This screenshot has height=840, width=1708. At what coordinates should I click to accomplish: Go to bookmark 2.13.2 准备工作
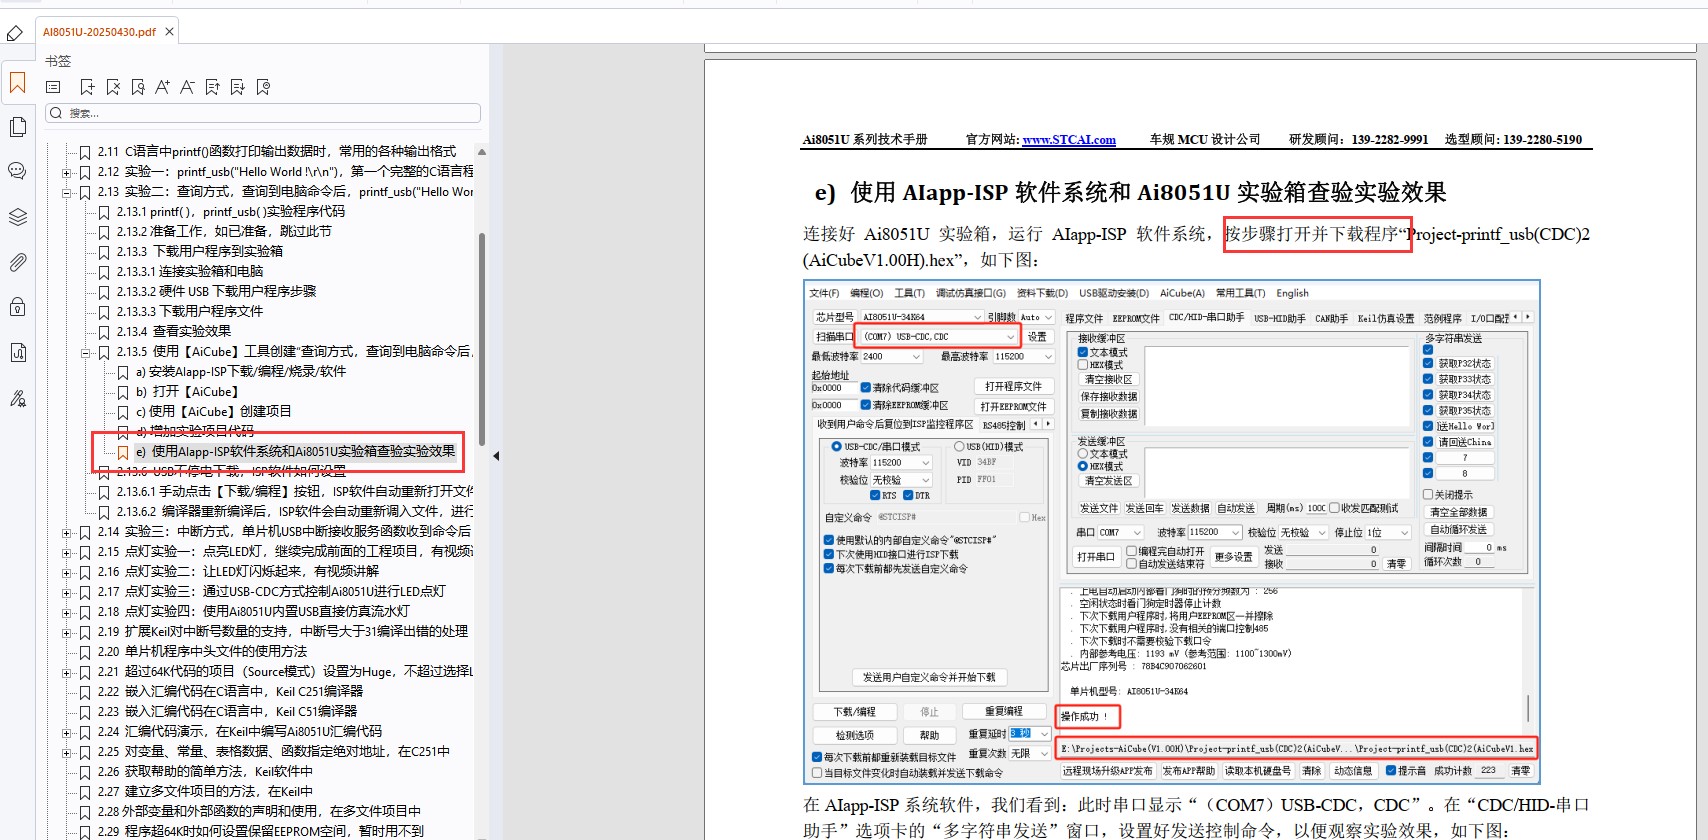(x=224, y=232)
